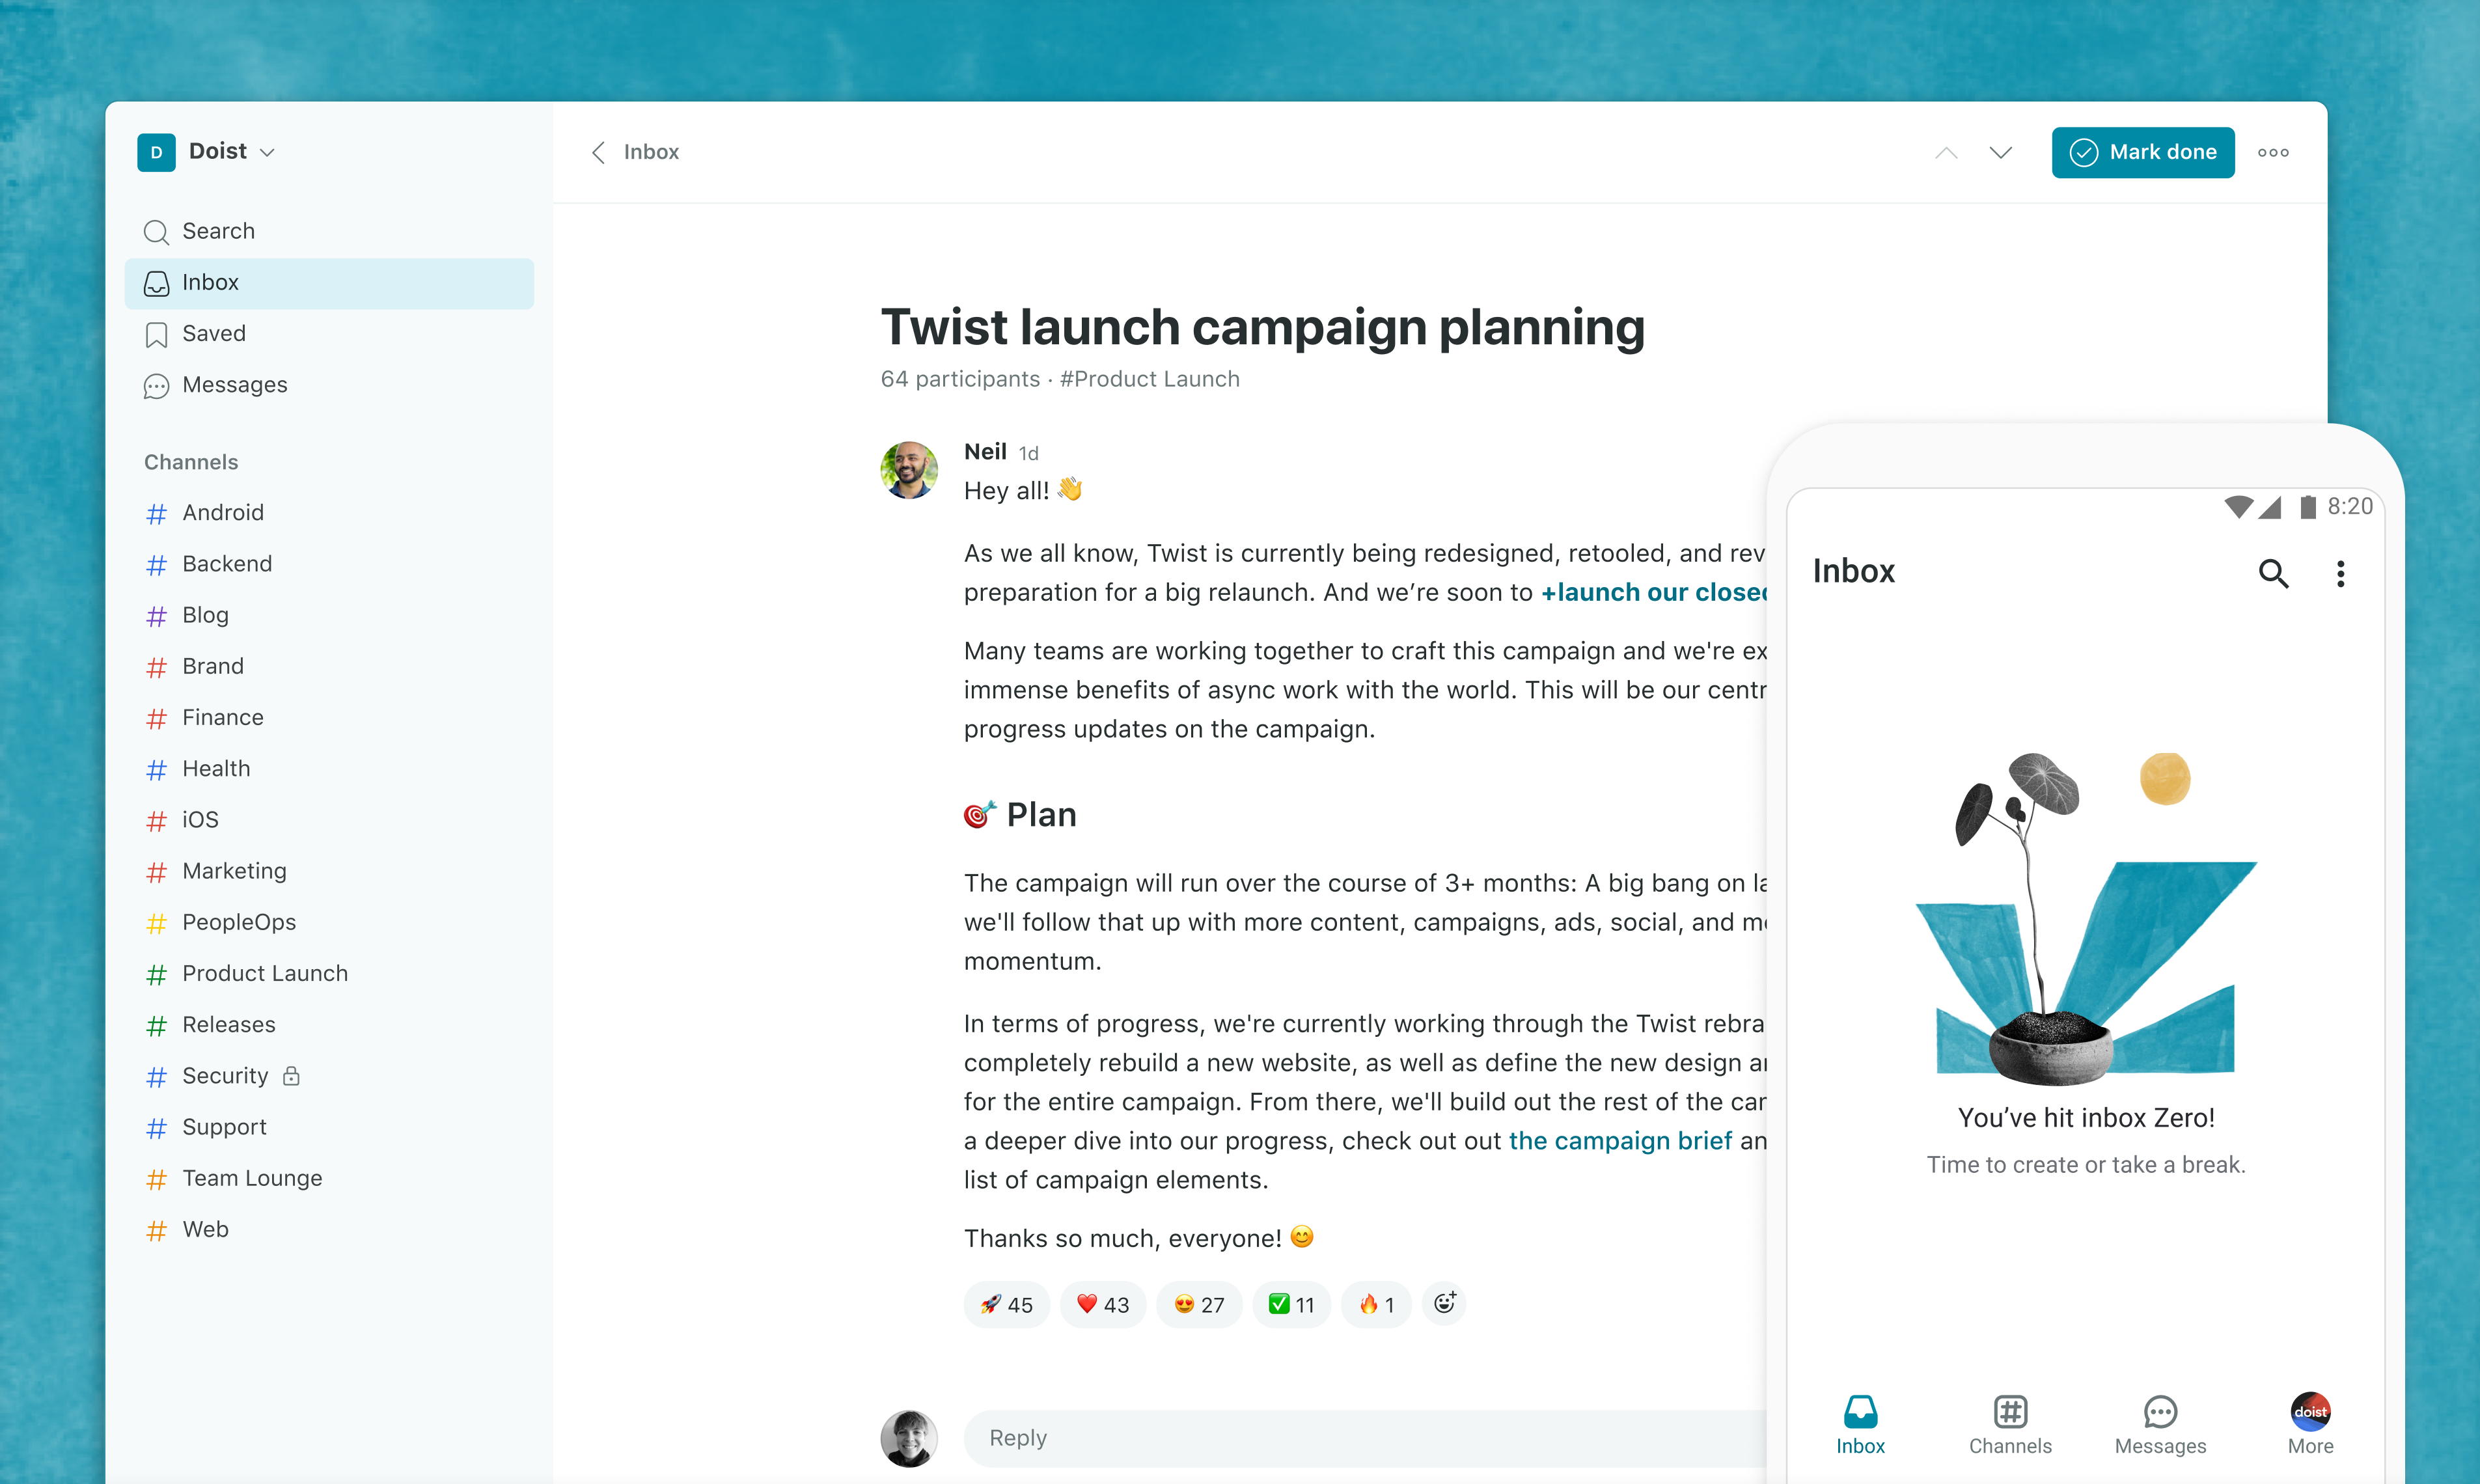This screenshot has height=1484, width=2480.
Task: Toggle the Security locked channel
Action: pos(226,1074)
